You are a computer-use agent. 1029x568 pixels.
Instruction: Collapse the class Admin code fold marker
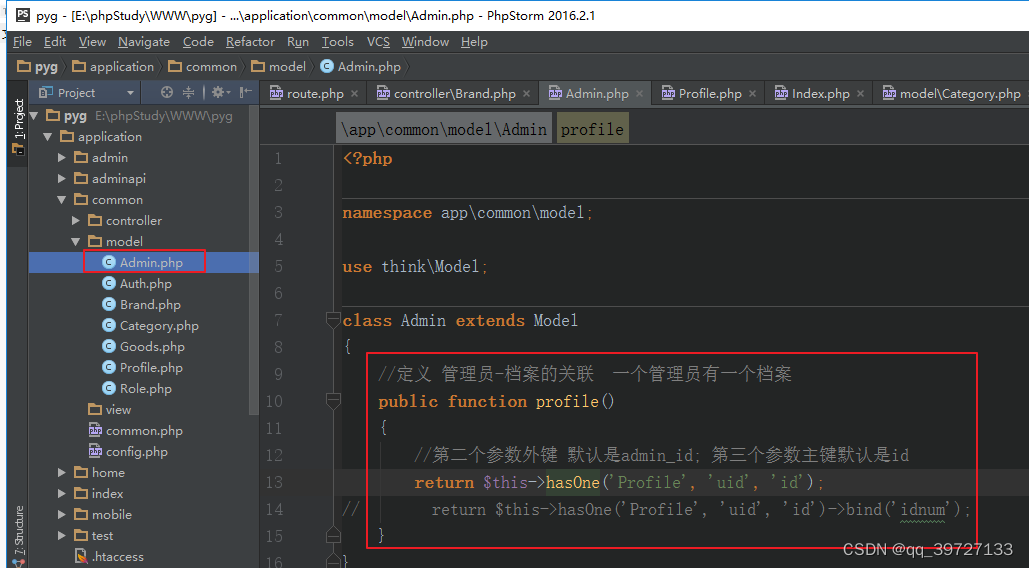(x=333, y=319)
